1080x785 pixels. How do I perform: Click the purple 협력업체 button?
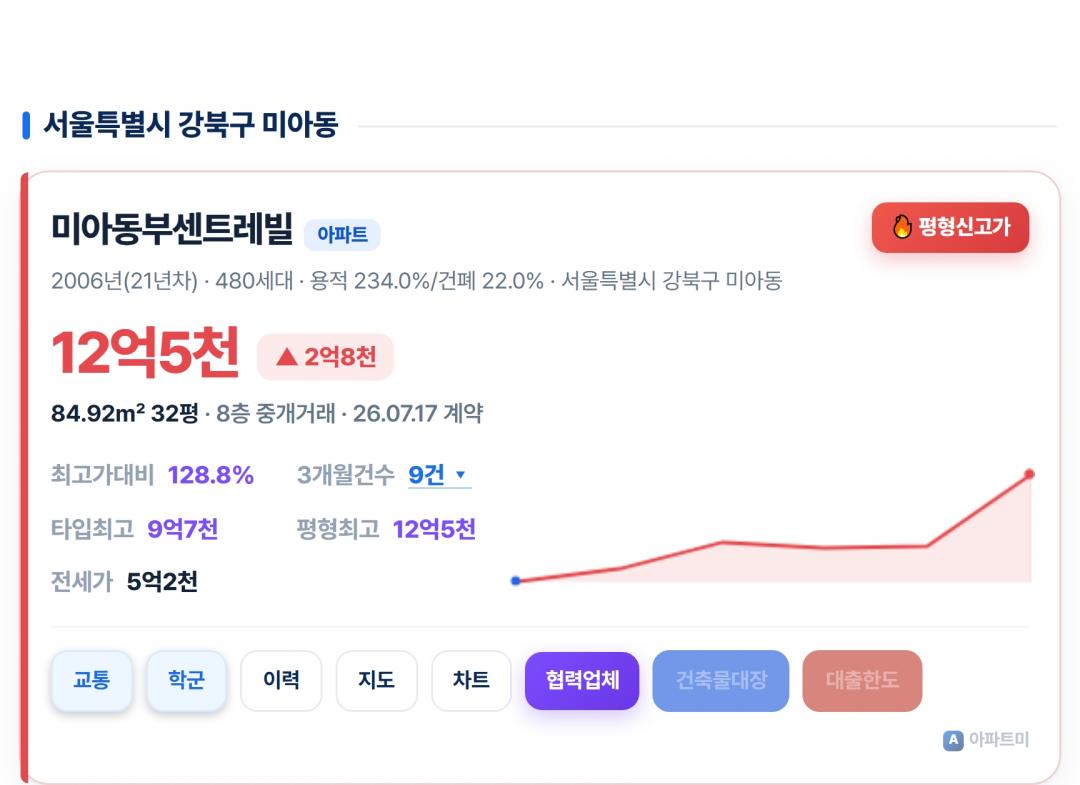click(x=582, y=680)
